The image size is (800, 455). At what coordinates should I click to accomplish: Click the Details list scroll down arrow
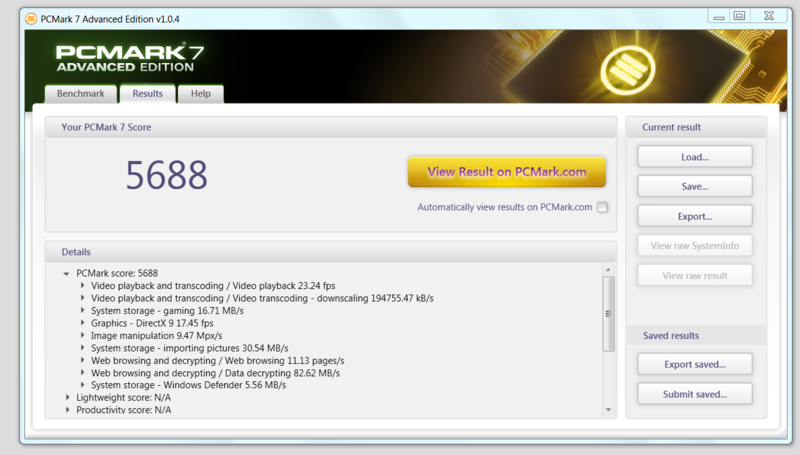point(608,410)
